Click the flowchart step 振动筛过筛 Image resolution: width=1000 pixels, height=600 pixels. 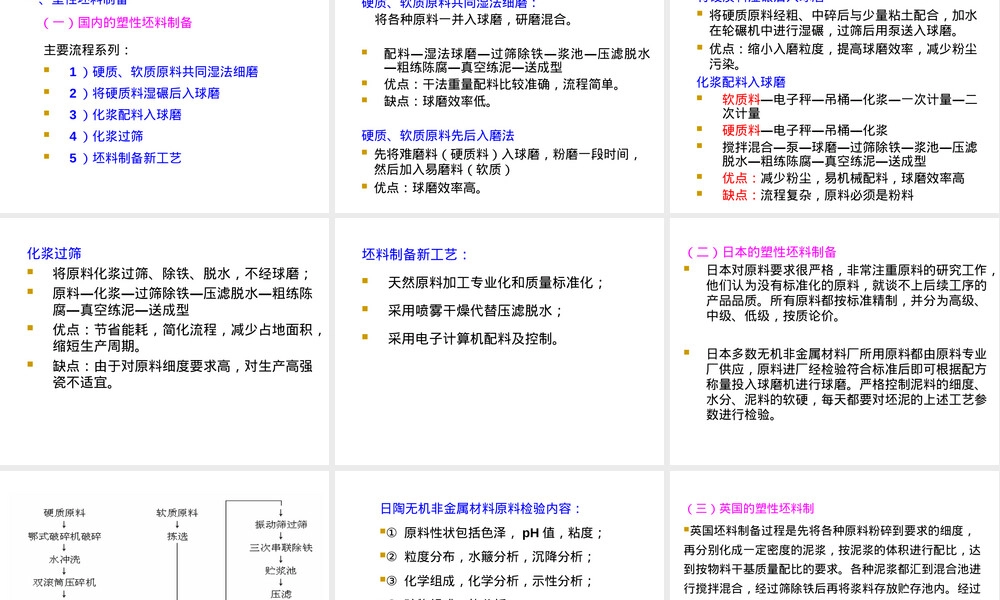pos(281,525)
